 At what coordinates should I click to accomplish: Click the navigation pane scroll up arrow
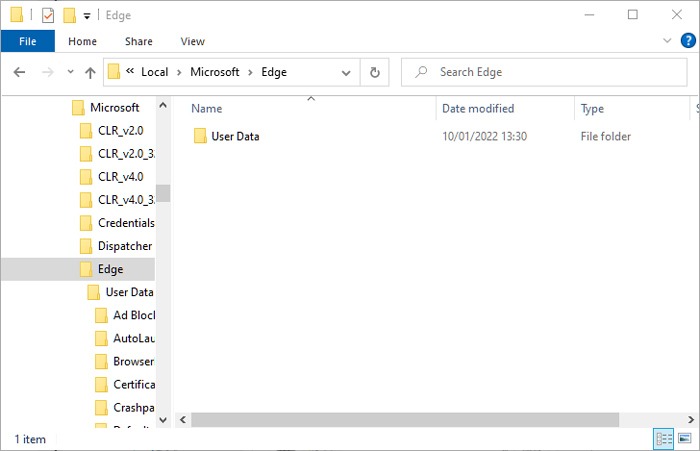pos(163,105)
